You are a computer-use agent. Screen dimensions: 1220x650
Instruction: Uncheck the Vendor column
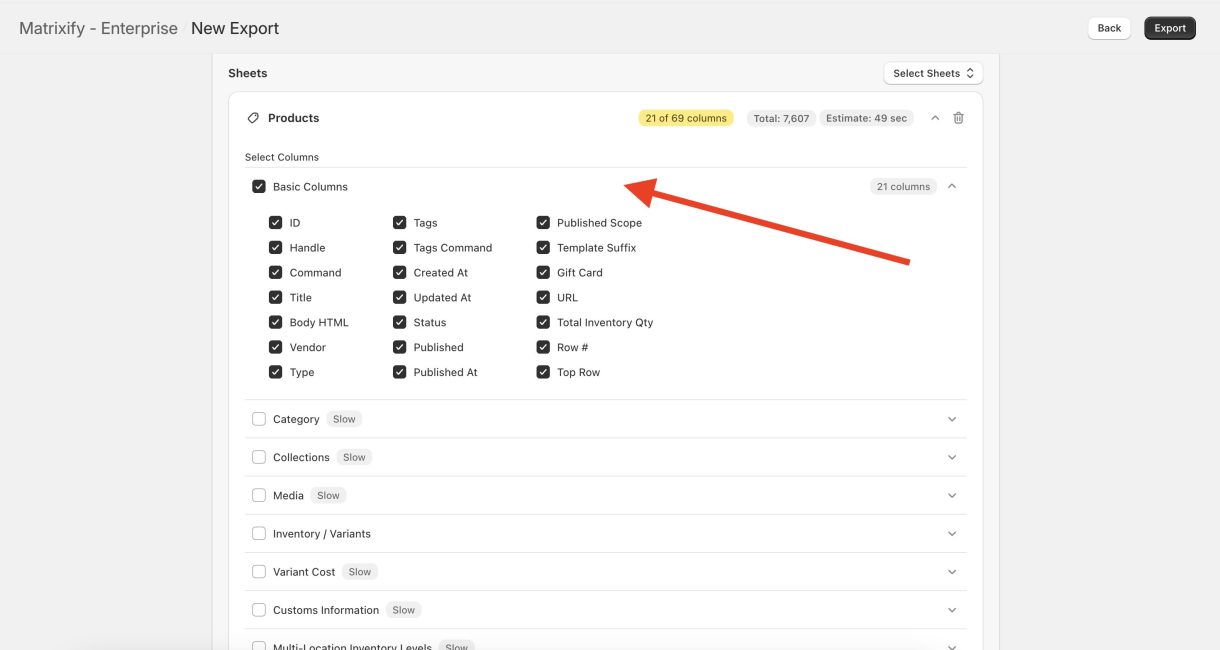click(x=275, y=346)
